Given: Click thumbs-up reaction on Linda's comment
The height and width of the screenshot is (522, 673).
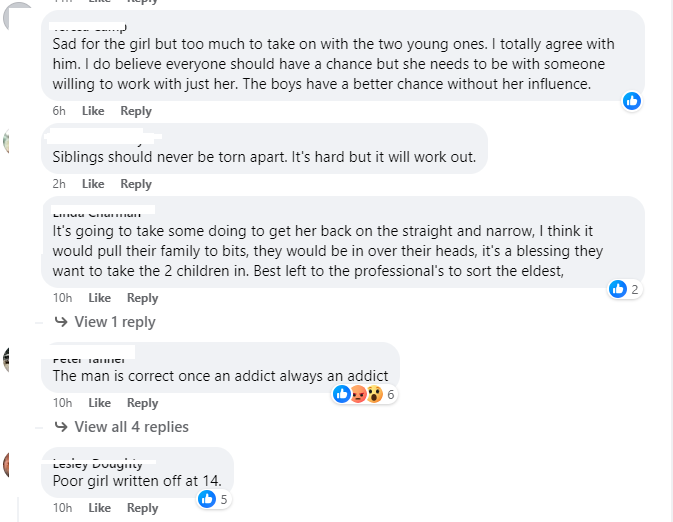Looking at the screenshot, I should click(x=619, y=289).
